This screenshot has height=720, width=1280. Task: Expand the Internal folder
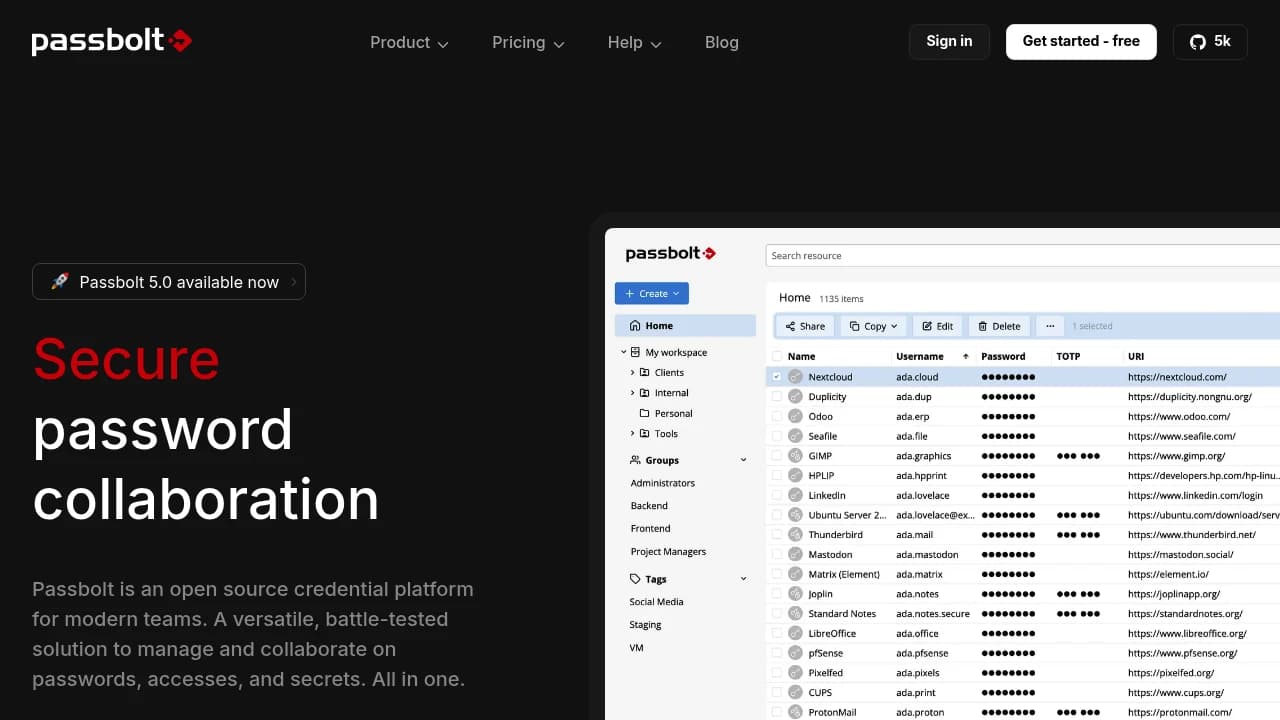point(632,393)
